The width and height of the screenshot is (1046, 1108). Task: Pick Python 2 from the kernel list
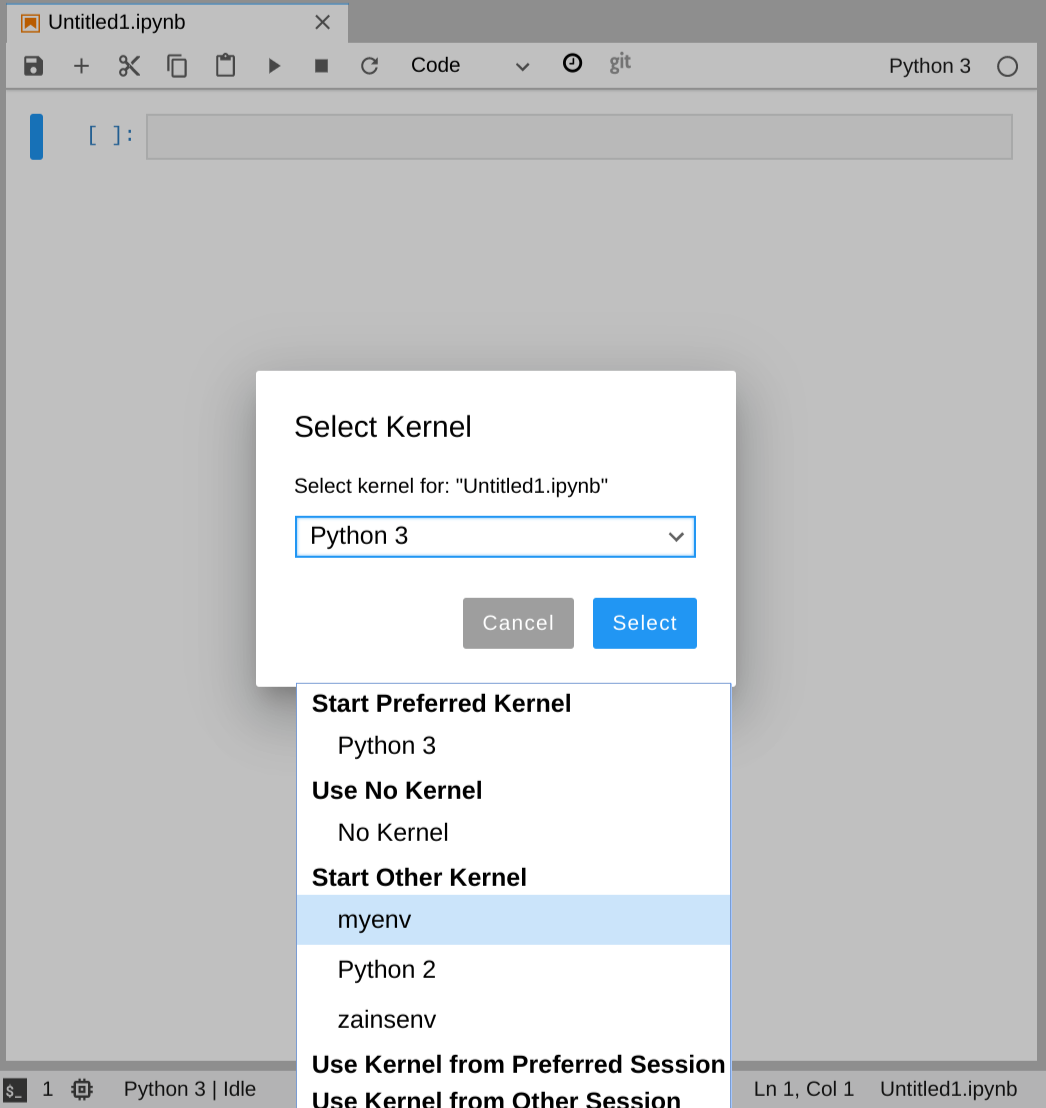[x=387, y=969]
